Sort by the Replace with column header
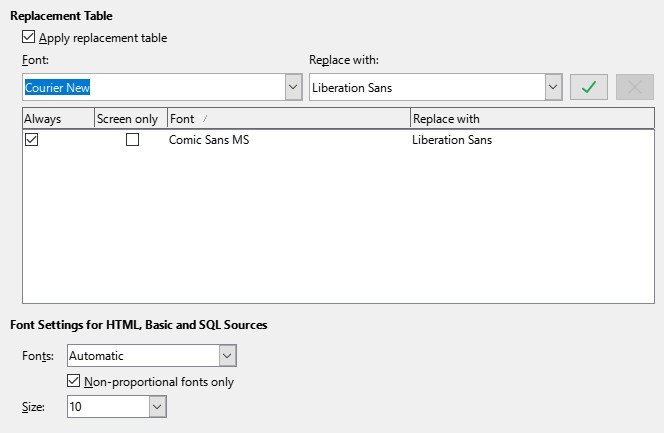The image size is (664, 433). point(532,119)
